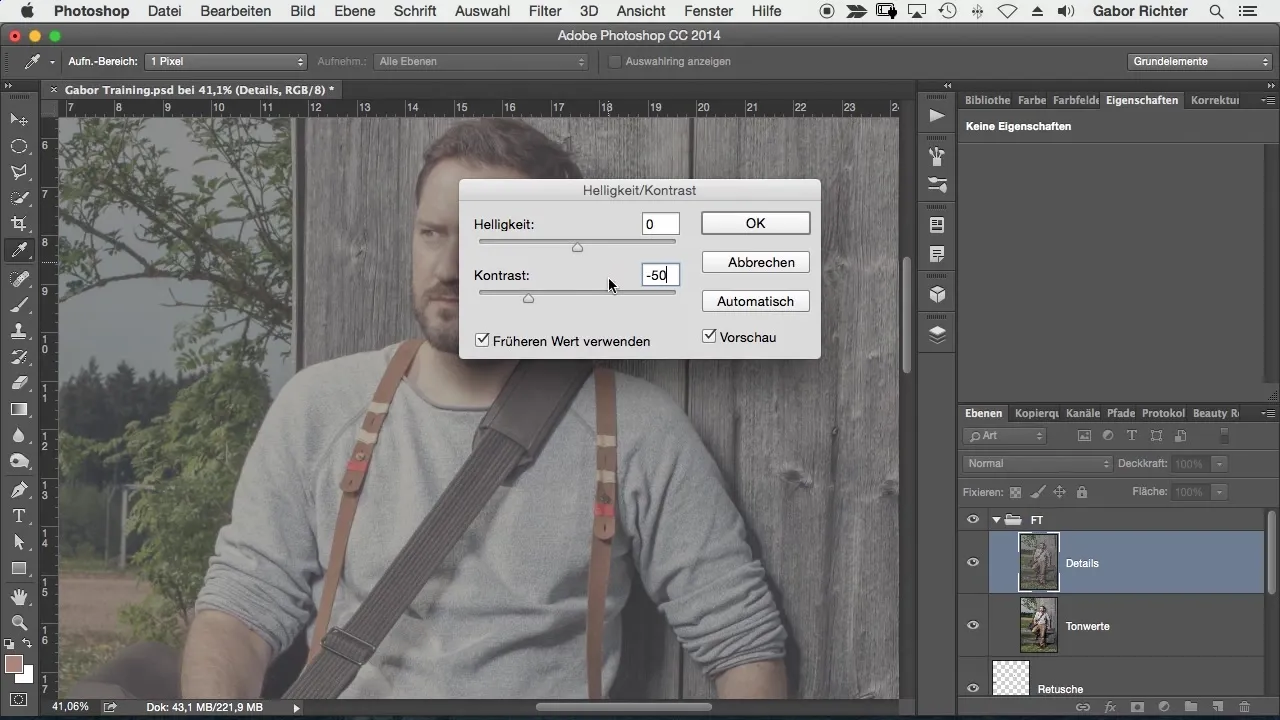Select the Hand tool
1280x720 pixels.
point(19,596)
